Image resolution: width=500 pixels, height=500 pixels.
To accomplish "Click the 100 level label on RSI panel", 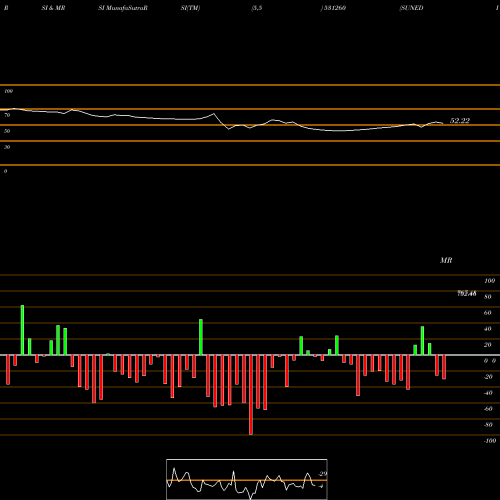I will click(x=8, y=91).
